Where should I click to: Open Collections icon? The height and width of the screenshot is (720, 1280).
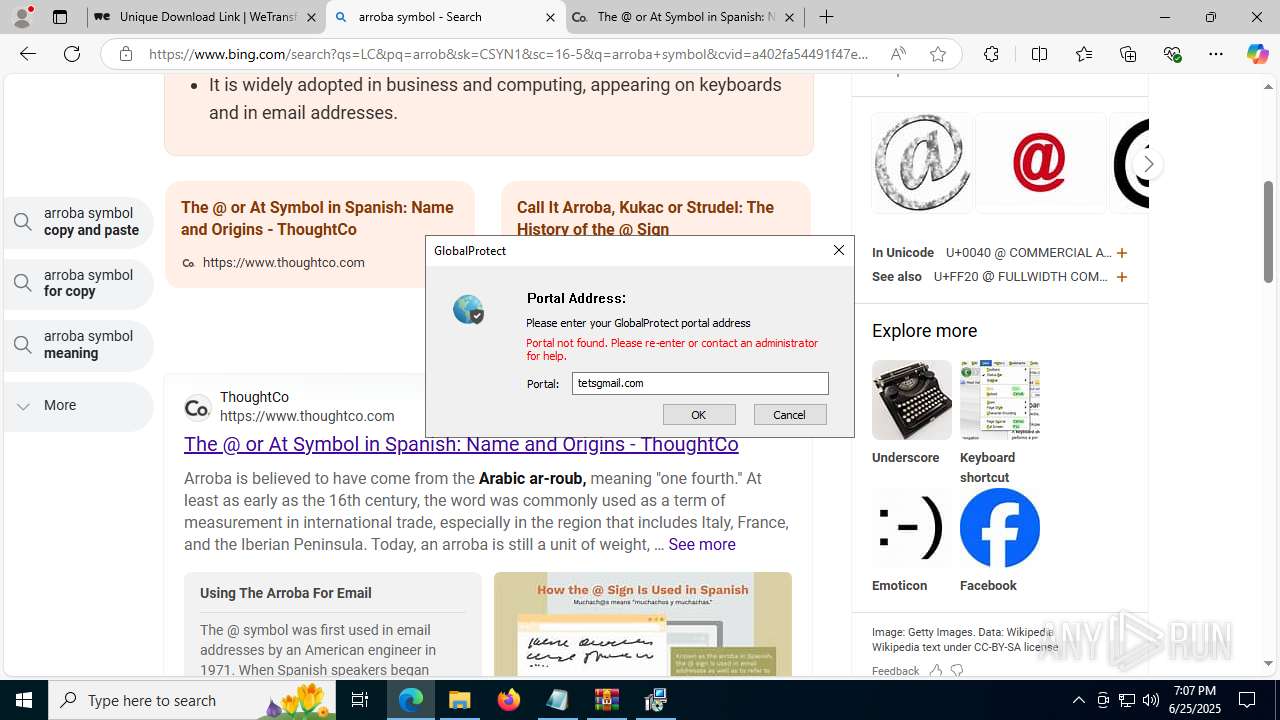coord(1128,54)
